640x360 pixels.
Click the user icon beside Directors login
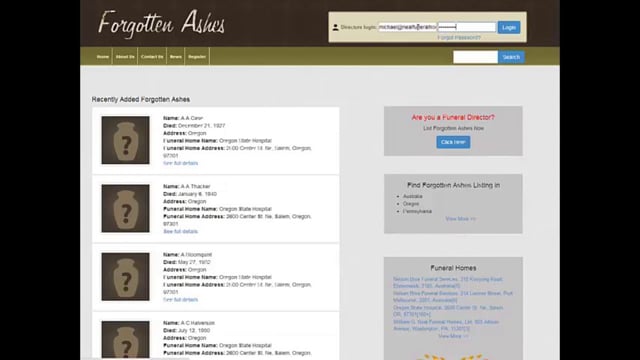tap(336, 27)
